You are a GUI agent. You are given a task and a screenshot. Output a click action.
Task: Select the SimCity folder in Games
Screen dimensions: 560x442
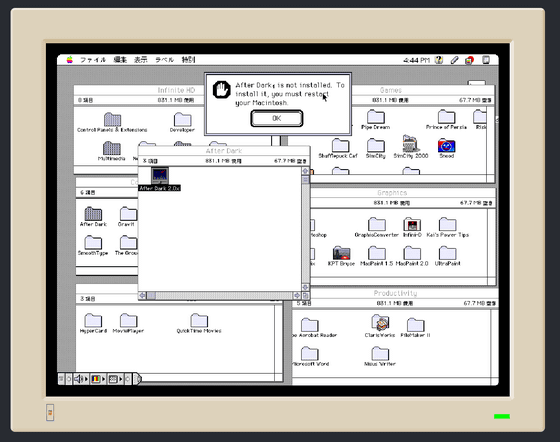pos(376,148)
